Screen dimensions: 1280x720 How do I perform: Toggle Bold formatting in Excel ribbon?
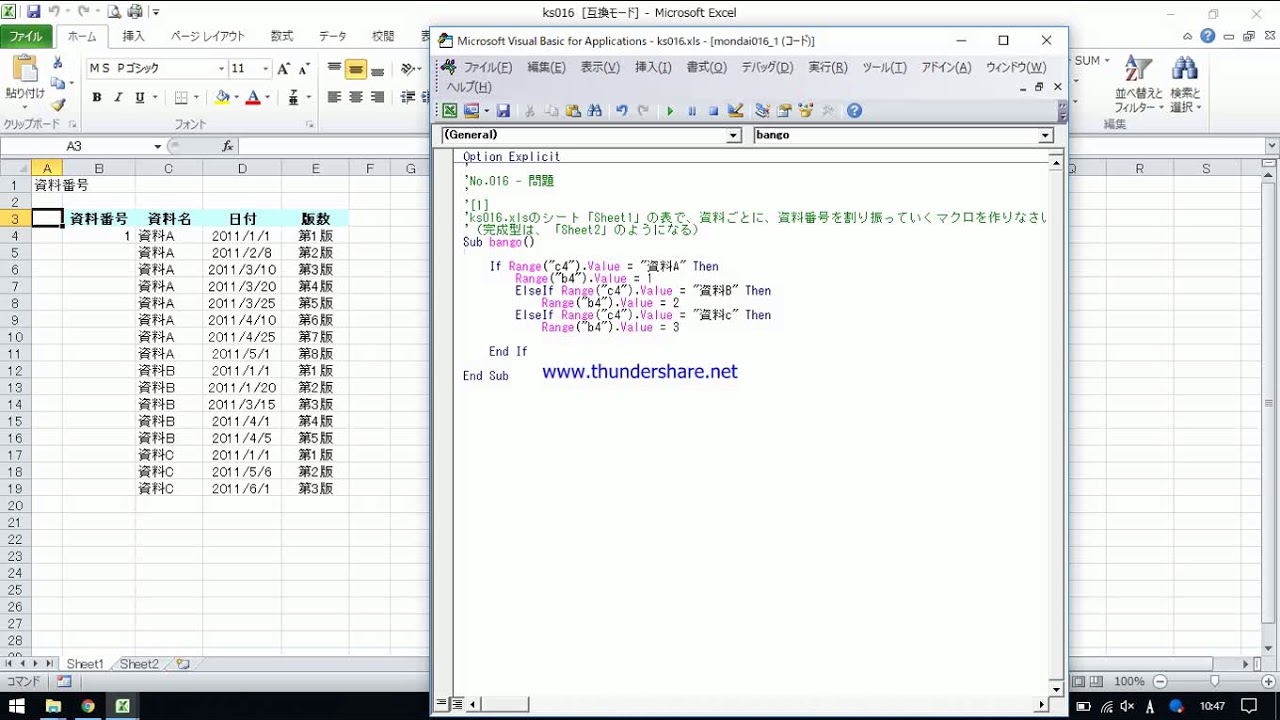tap(97, 97)
